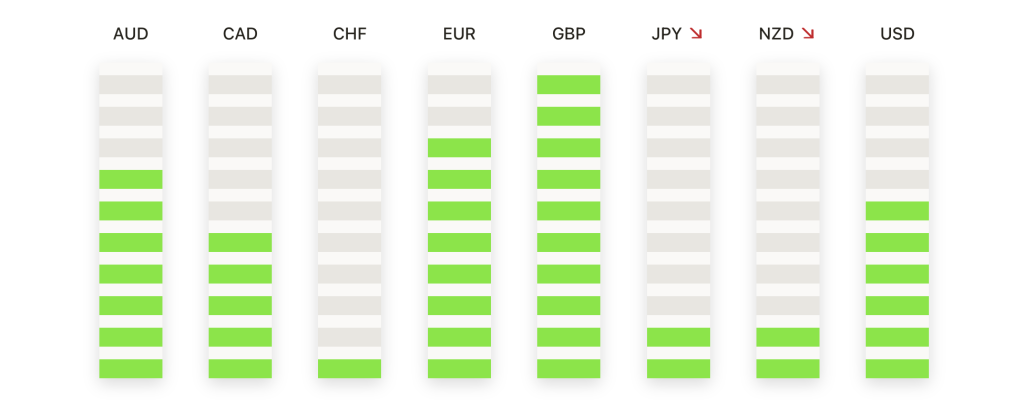This screenshot has width=1024, height=404.
Task: Click the topmost green bar in EUR column
Action: [459, 148]
